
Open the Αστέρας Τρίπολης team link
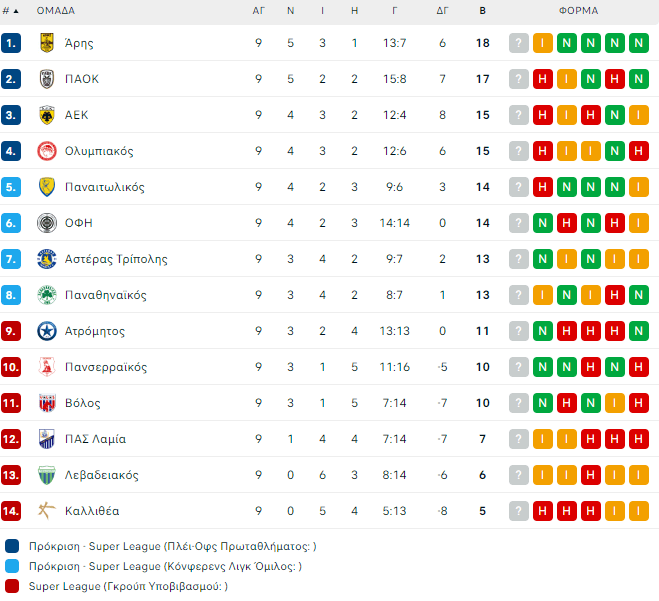click(x=116, y=259)
